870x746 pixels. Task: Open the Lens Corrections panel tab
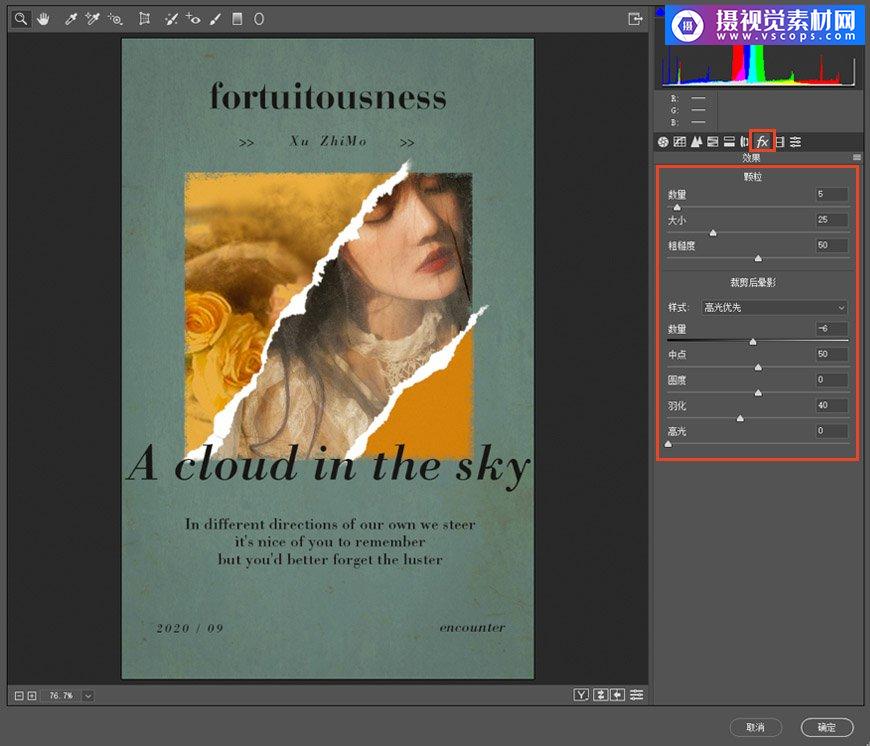(745, 142)
